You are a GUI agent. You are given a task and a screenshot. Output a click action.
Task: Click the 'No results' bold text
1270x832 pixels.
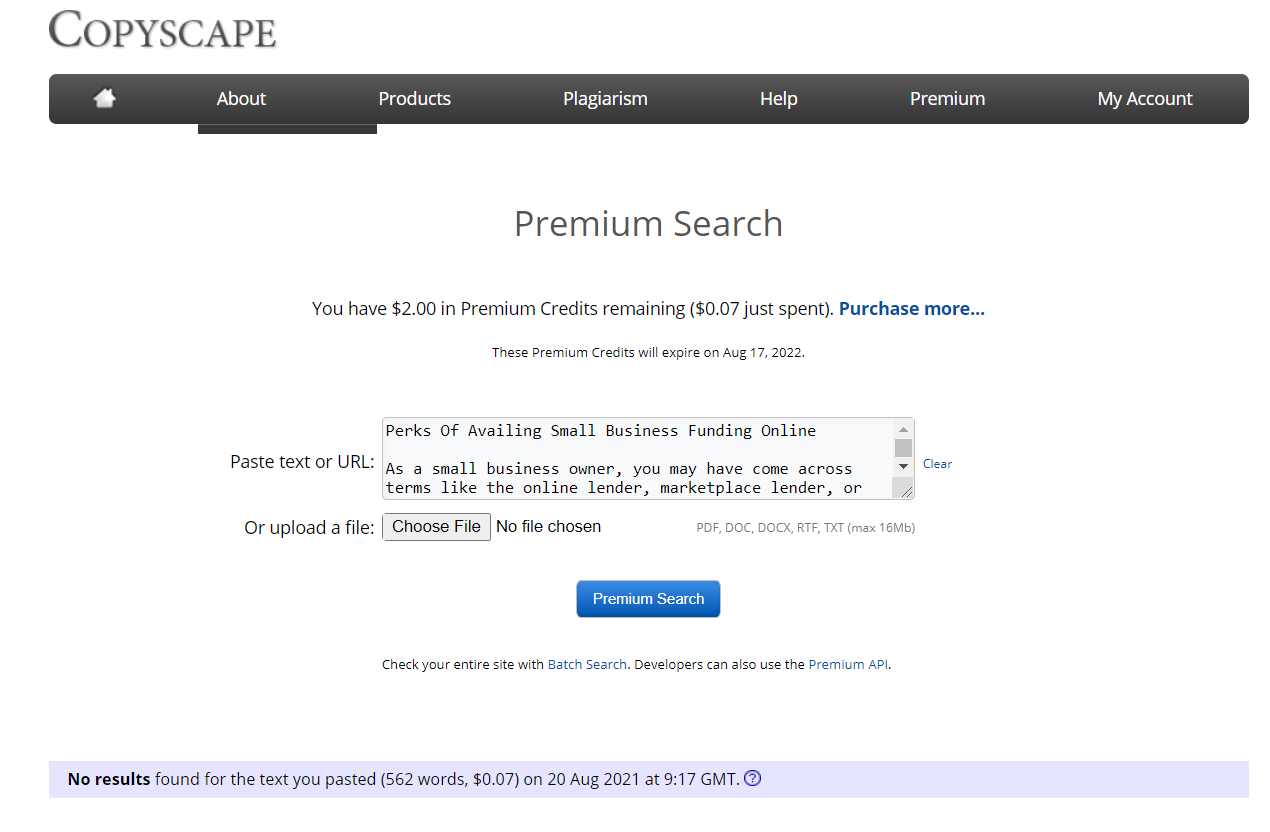(109, 779)
